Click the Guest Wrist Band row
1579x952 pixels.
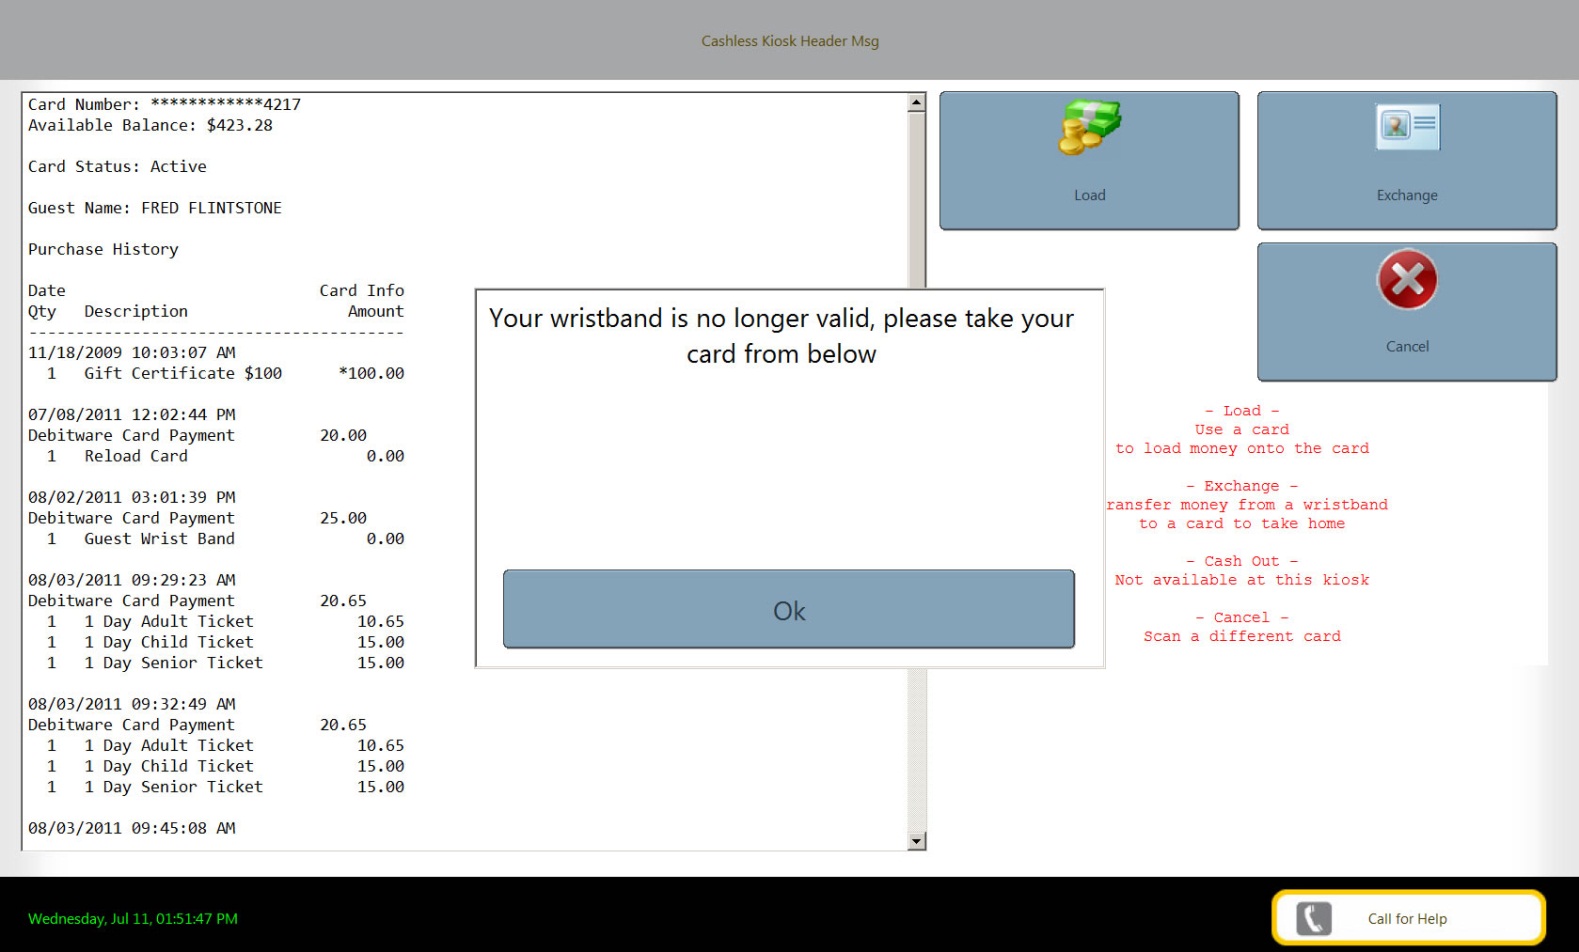(216, 539)
